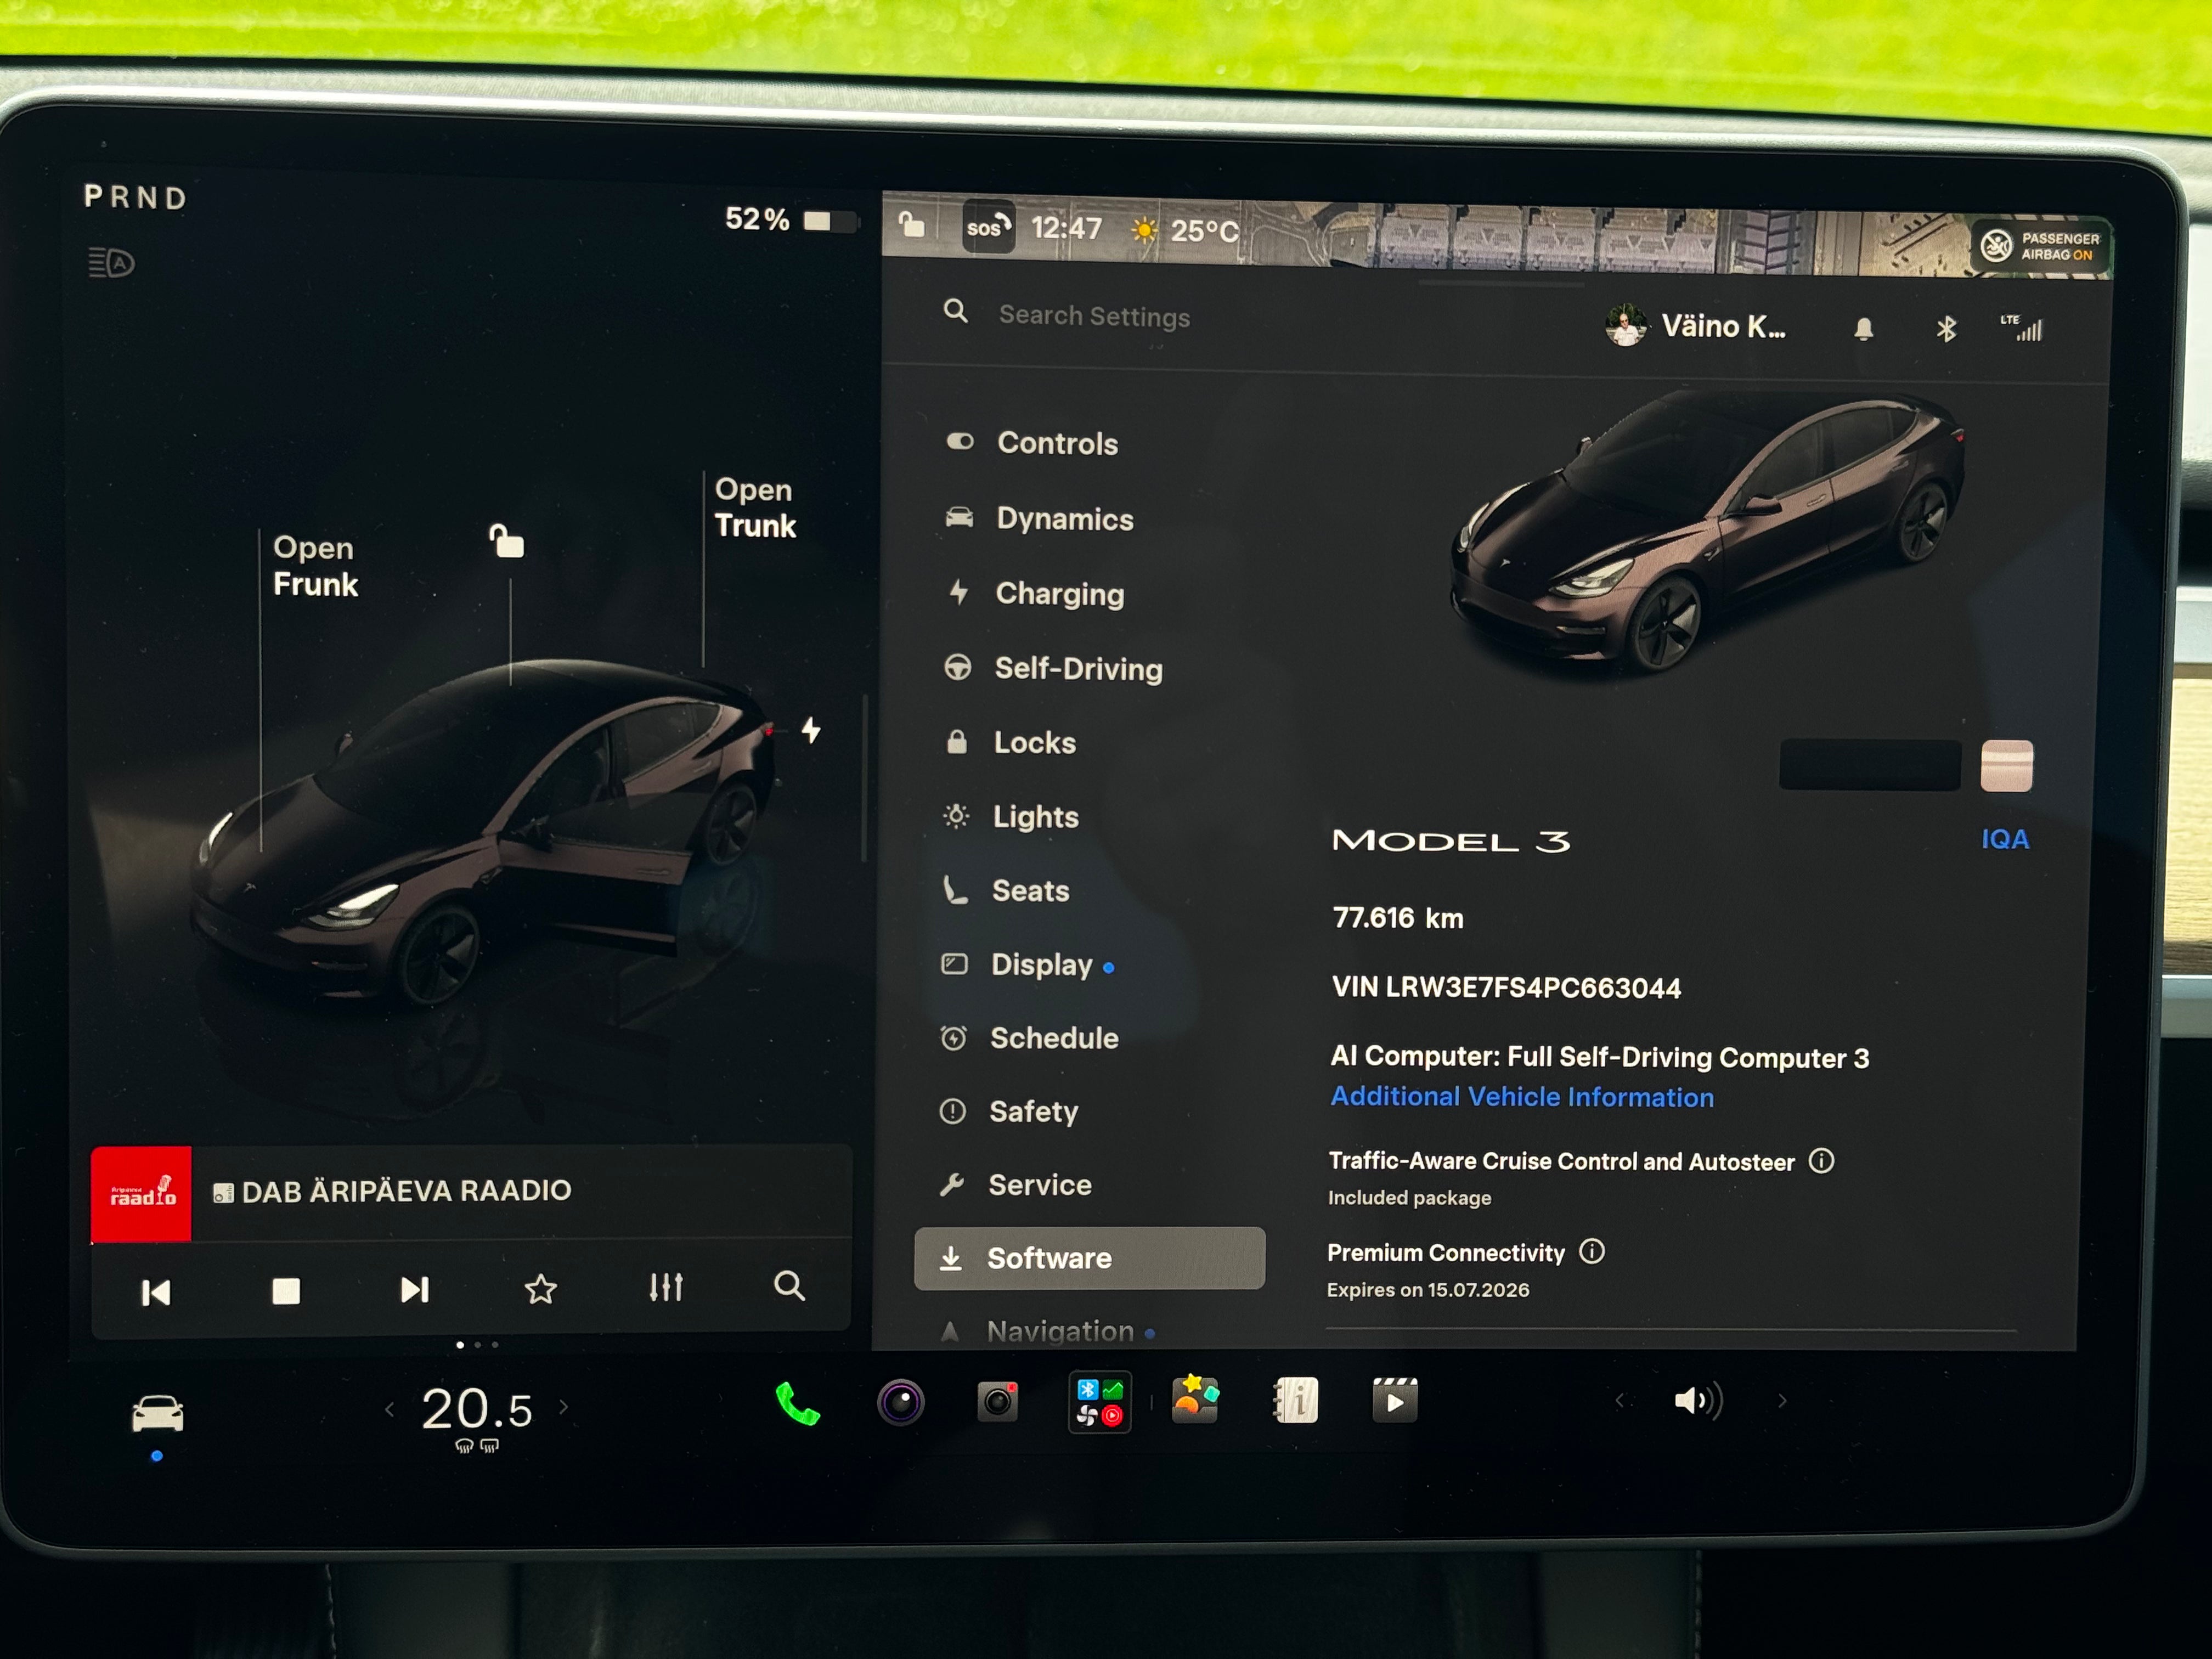Open the Väino K driver profile

(1695, 326)
